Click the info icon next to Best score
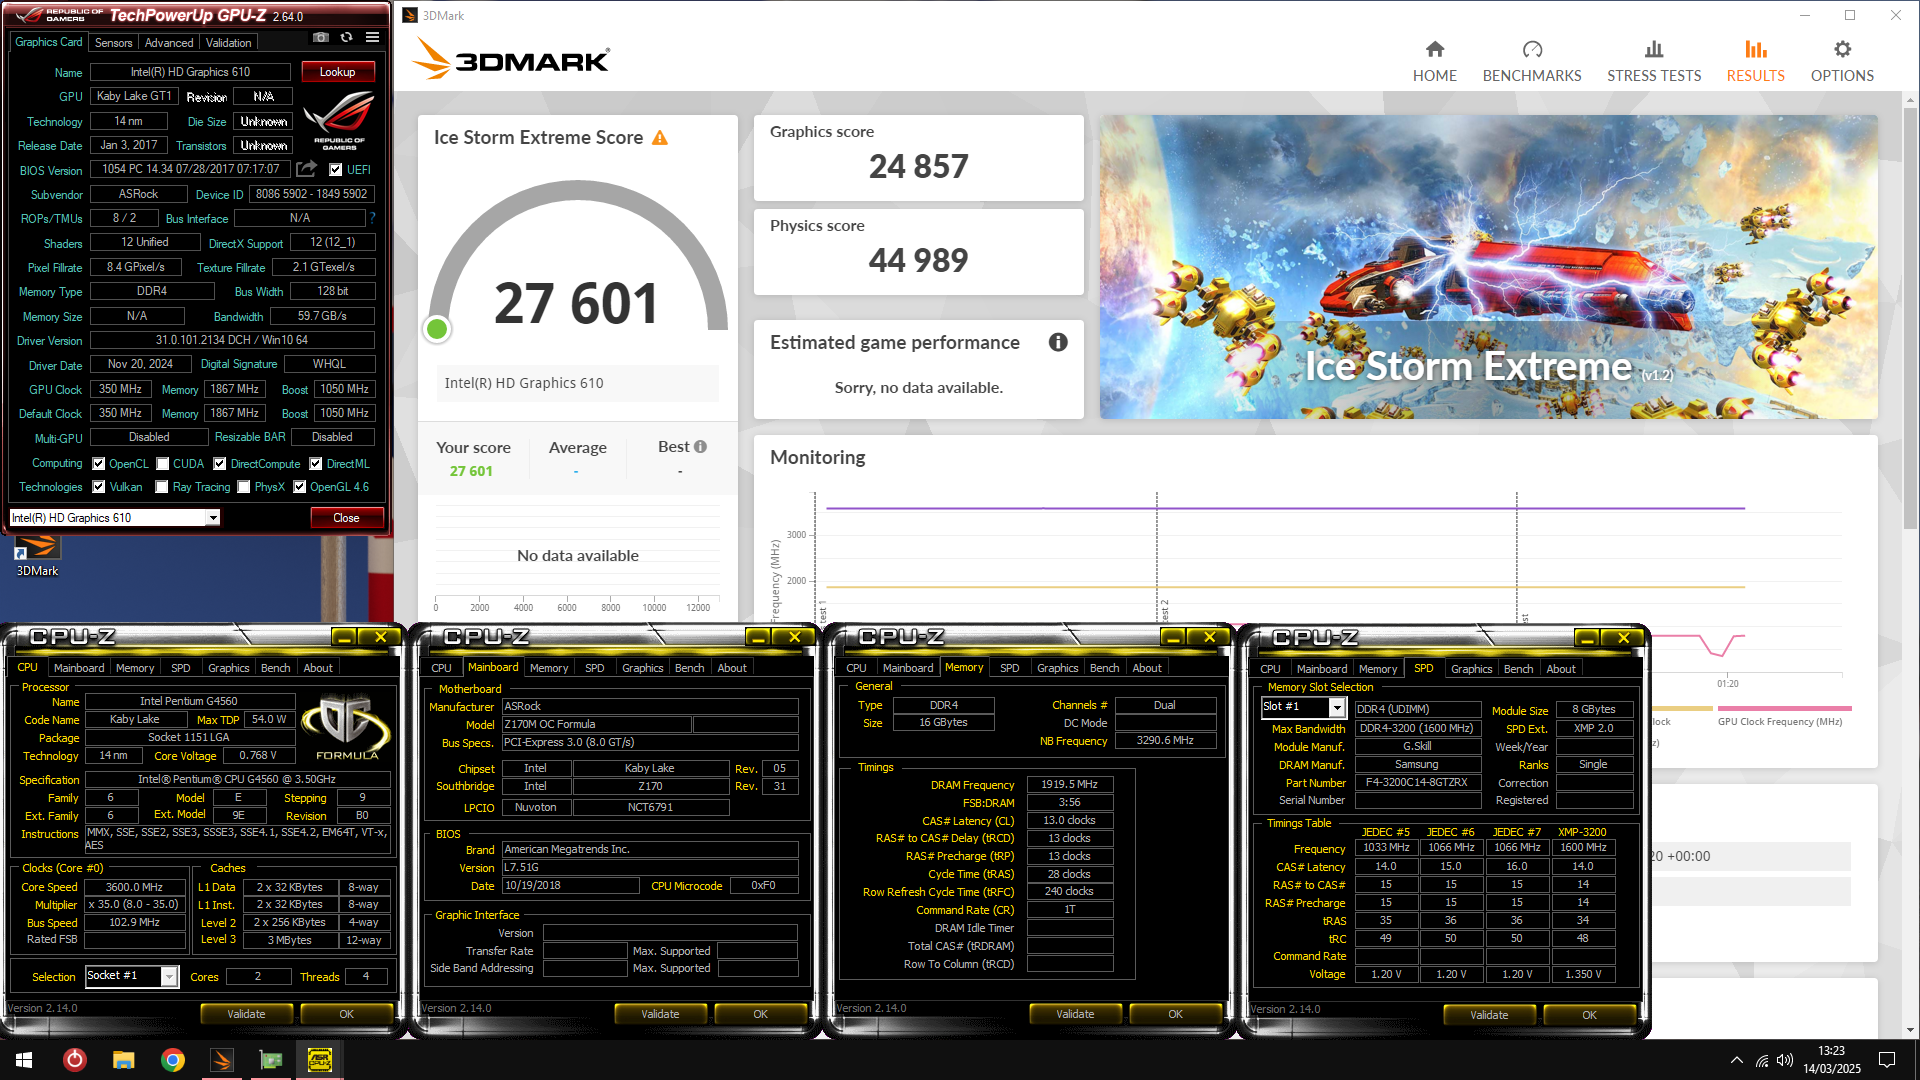Image resolution: width=1920 pixels, height=1080 pixels. [700, 447]
